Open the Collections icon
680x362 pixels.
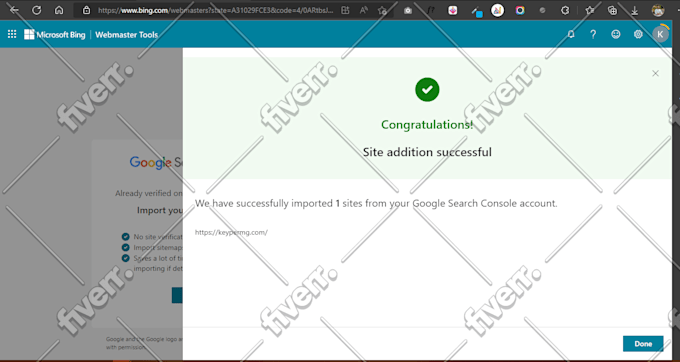click(x=612, y=10)
